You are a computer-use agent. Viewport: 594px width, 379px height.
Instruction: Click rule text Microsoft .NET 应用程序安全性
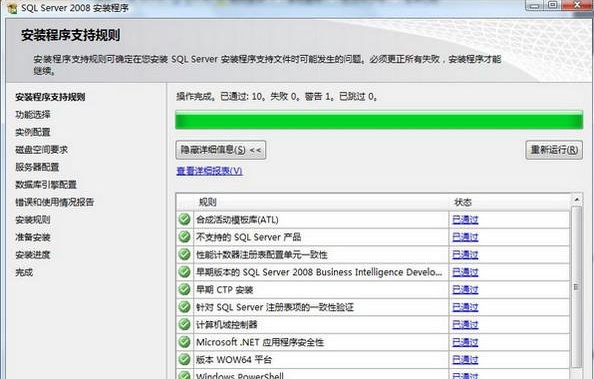[x=260, y=342]
